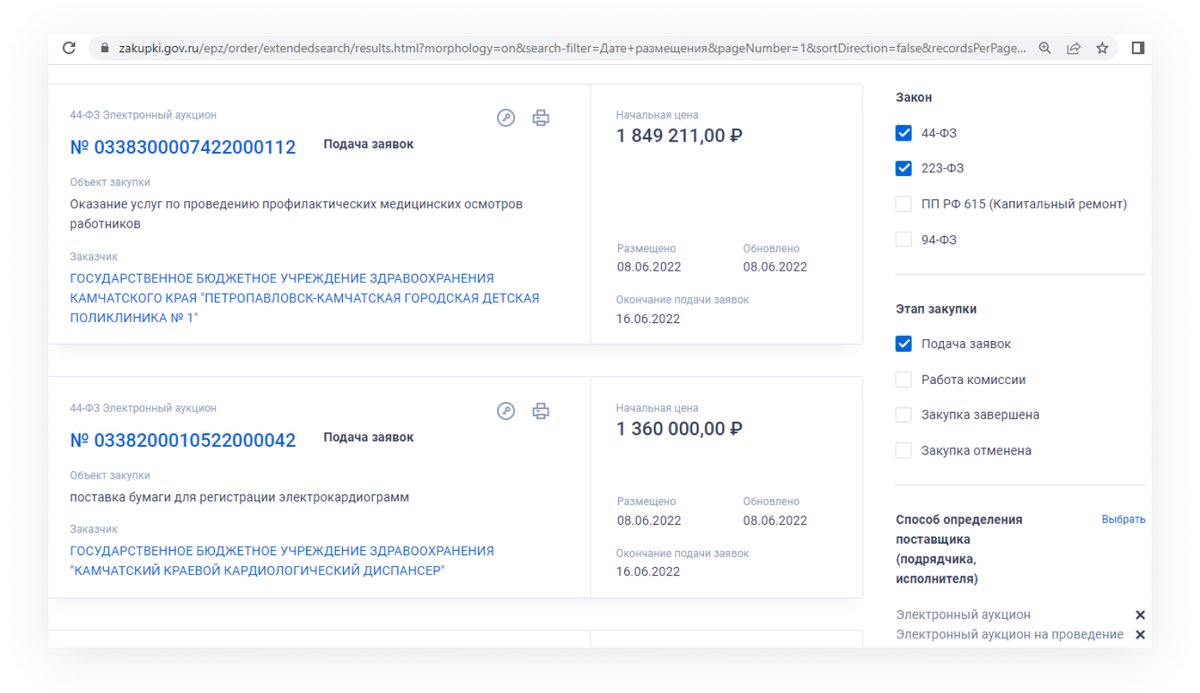Click the price 1 360 000,00 ₽

pos(679,429)
